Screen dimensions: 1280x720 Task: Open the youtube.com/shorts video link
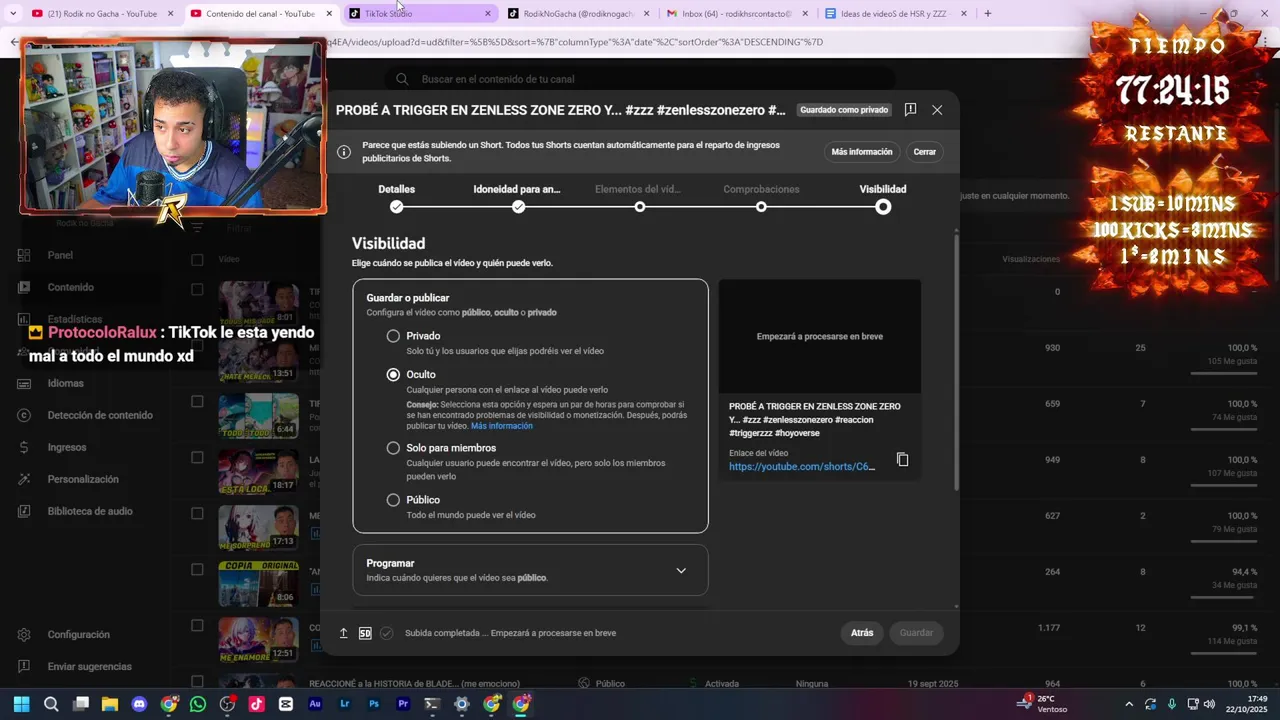point(802,467)
